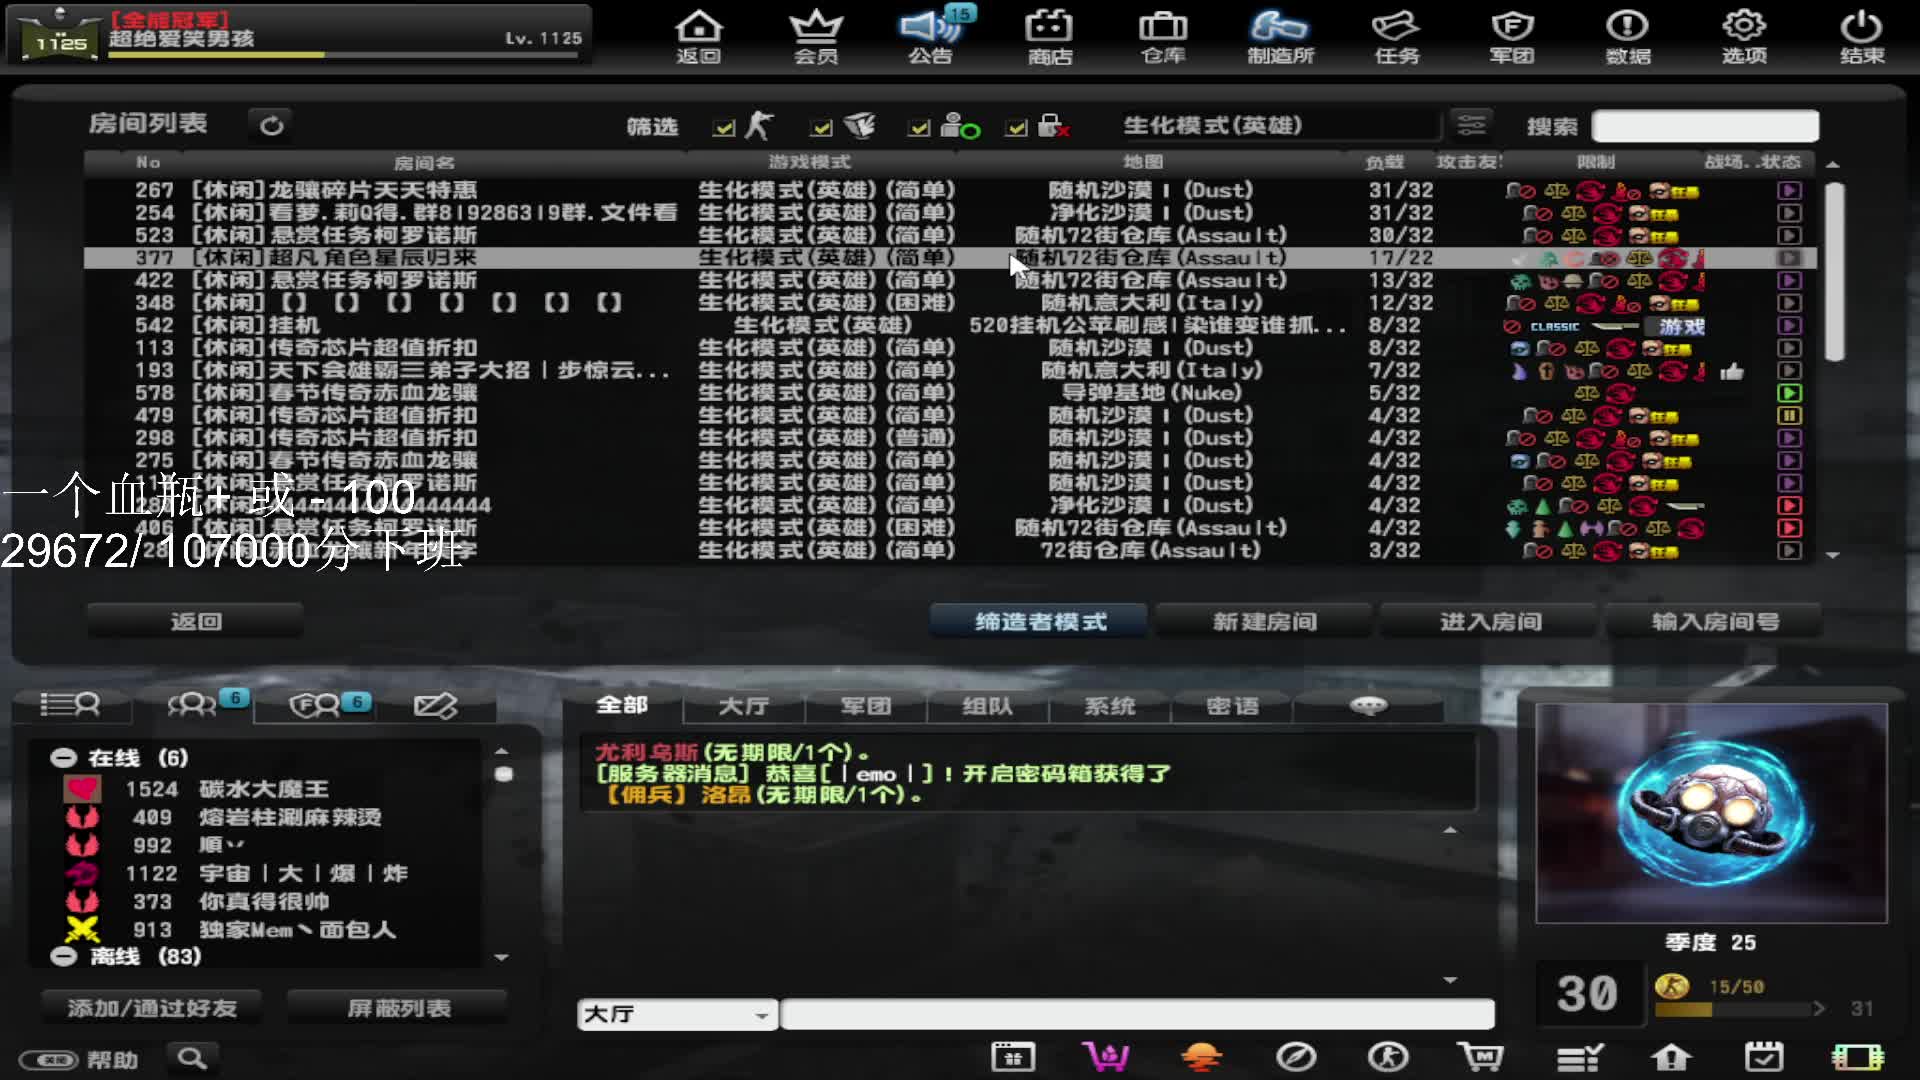Click the 进入房间 button

(1490, 622)
